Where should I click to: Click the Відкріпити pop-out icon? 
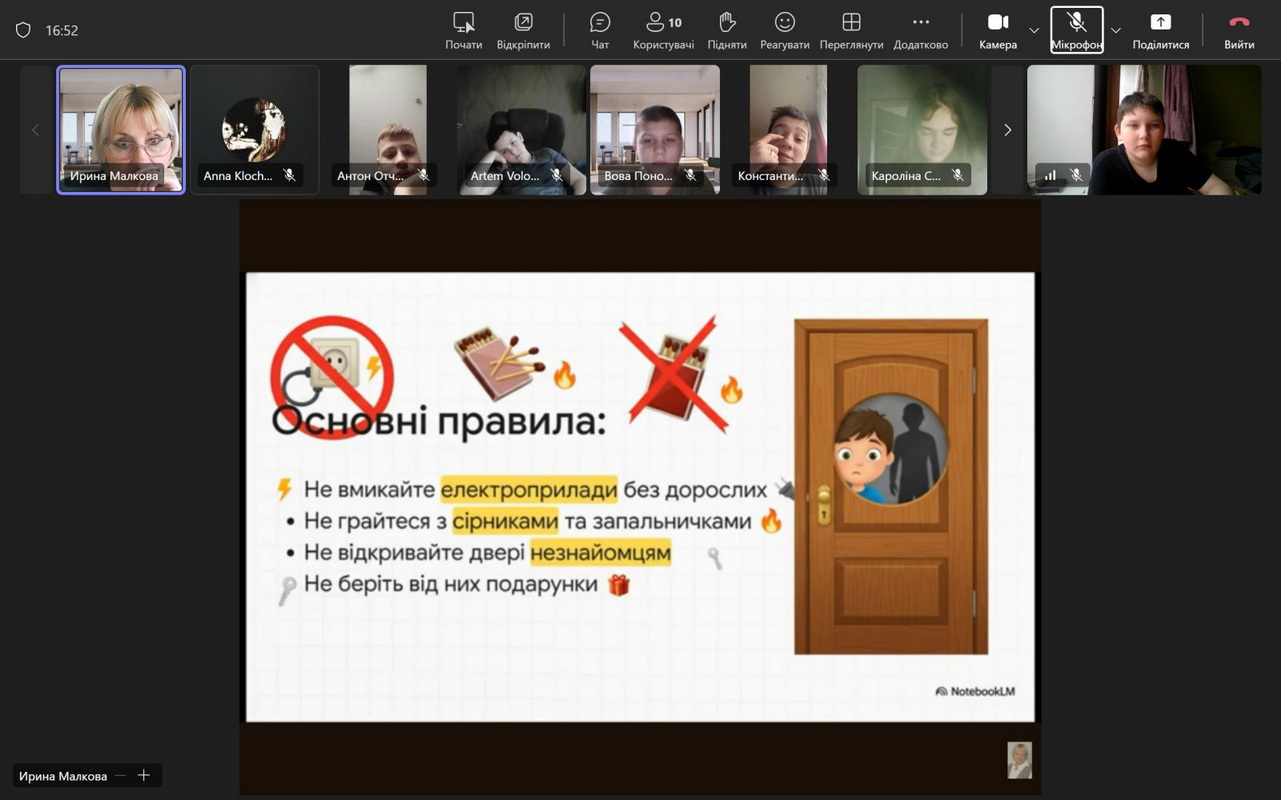(x=523, y=30)
